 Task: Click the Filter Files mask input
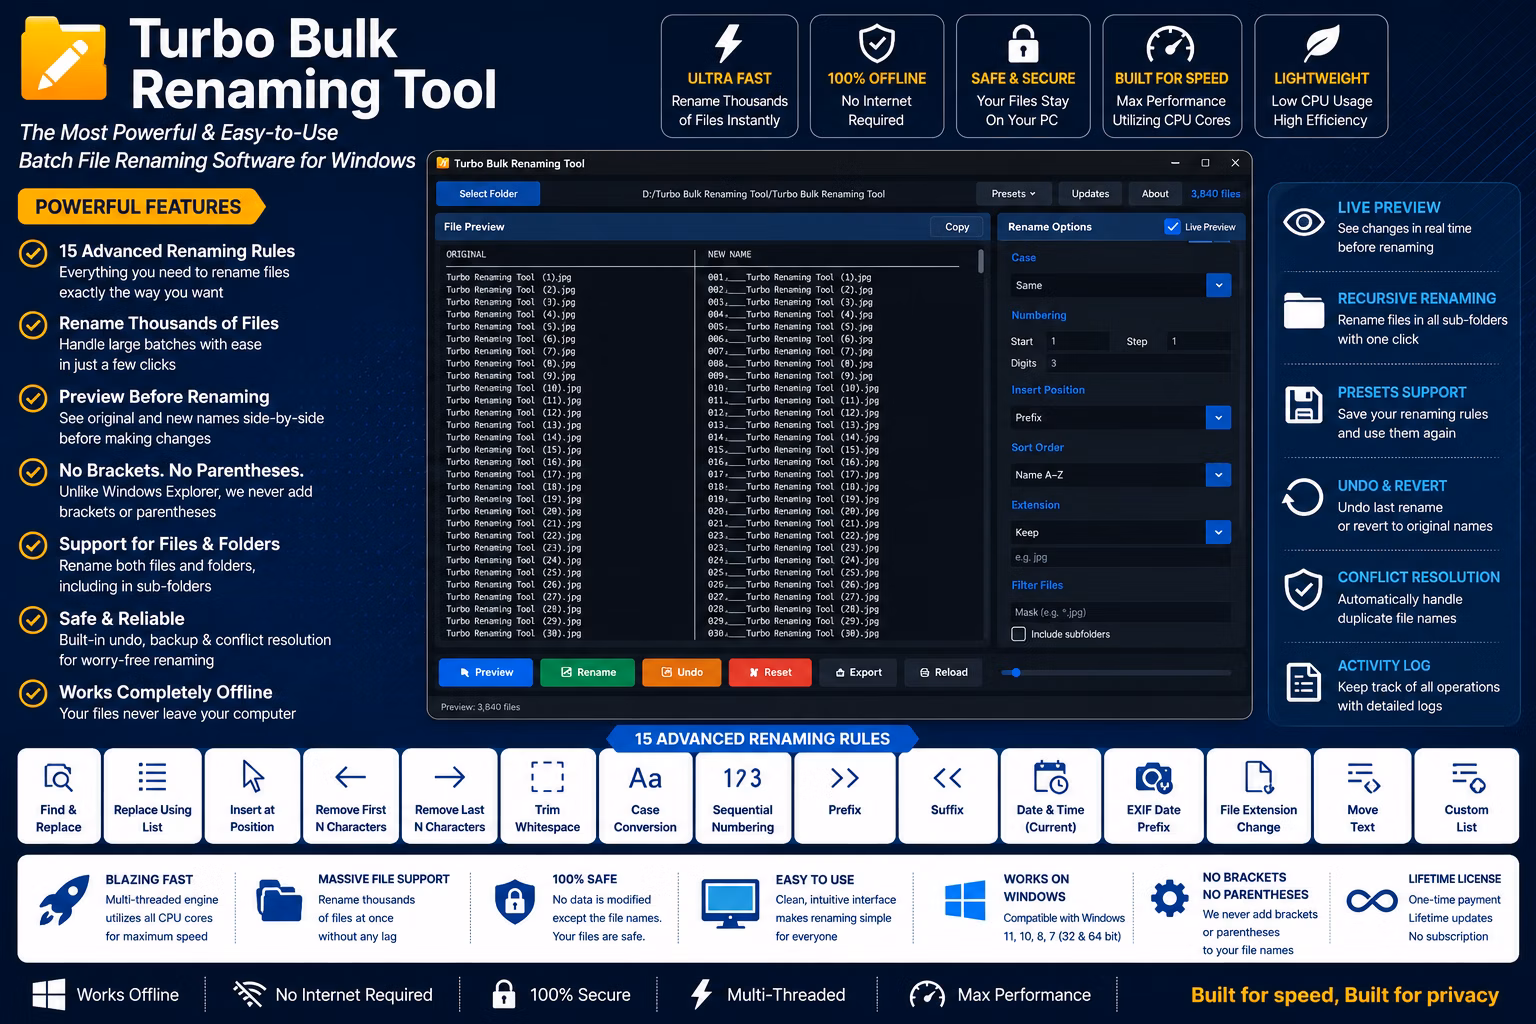[x=1120, y=612]
